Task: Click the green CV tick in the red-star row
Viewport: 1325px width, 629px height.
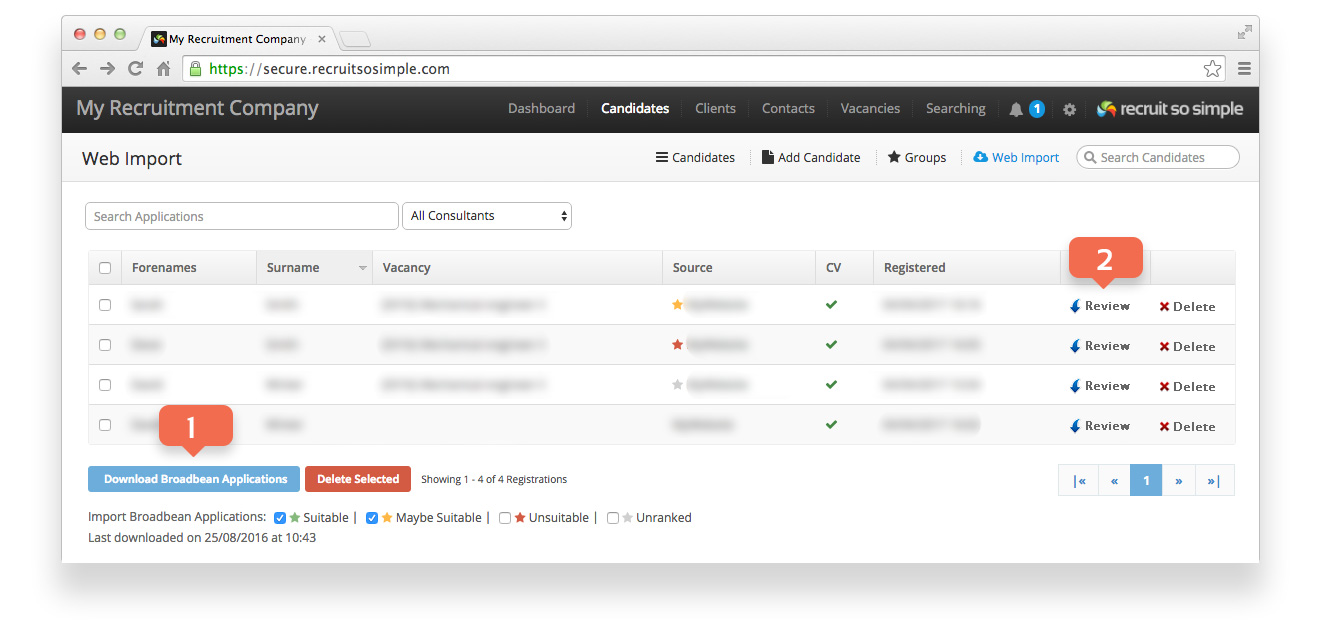Action: click(x=831, y=345)
